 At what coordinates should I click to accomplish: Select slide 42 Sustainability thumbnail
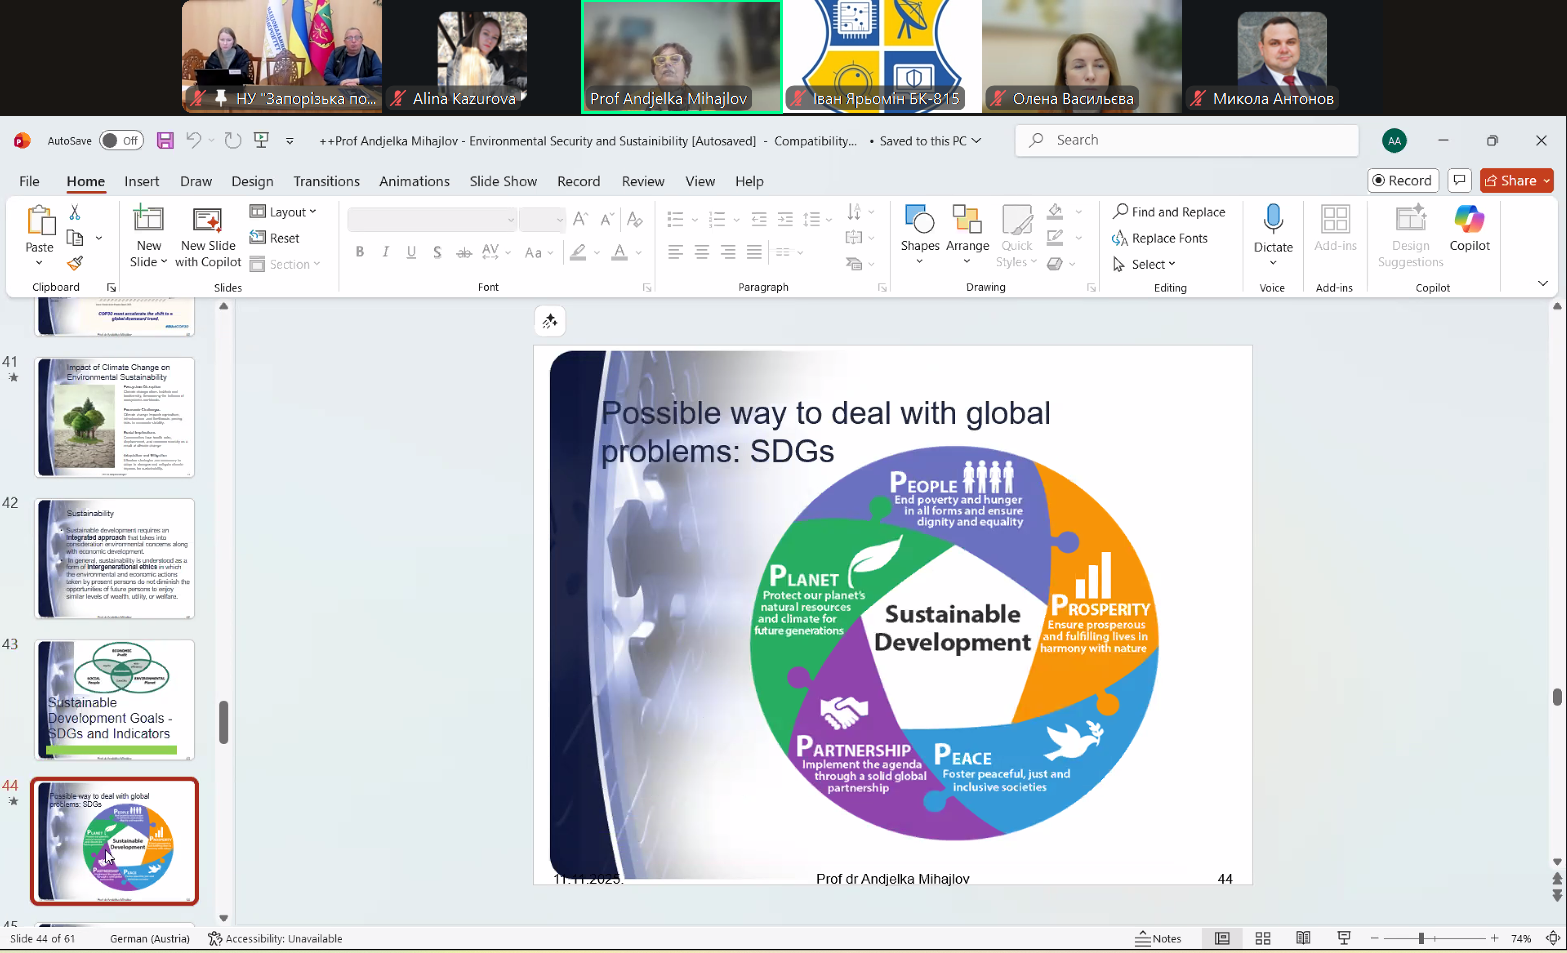pos(115,558)
